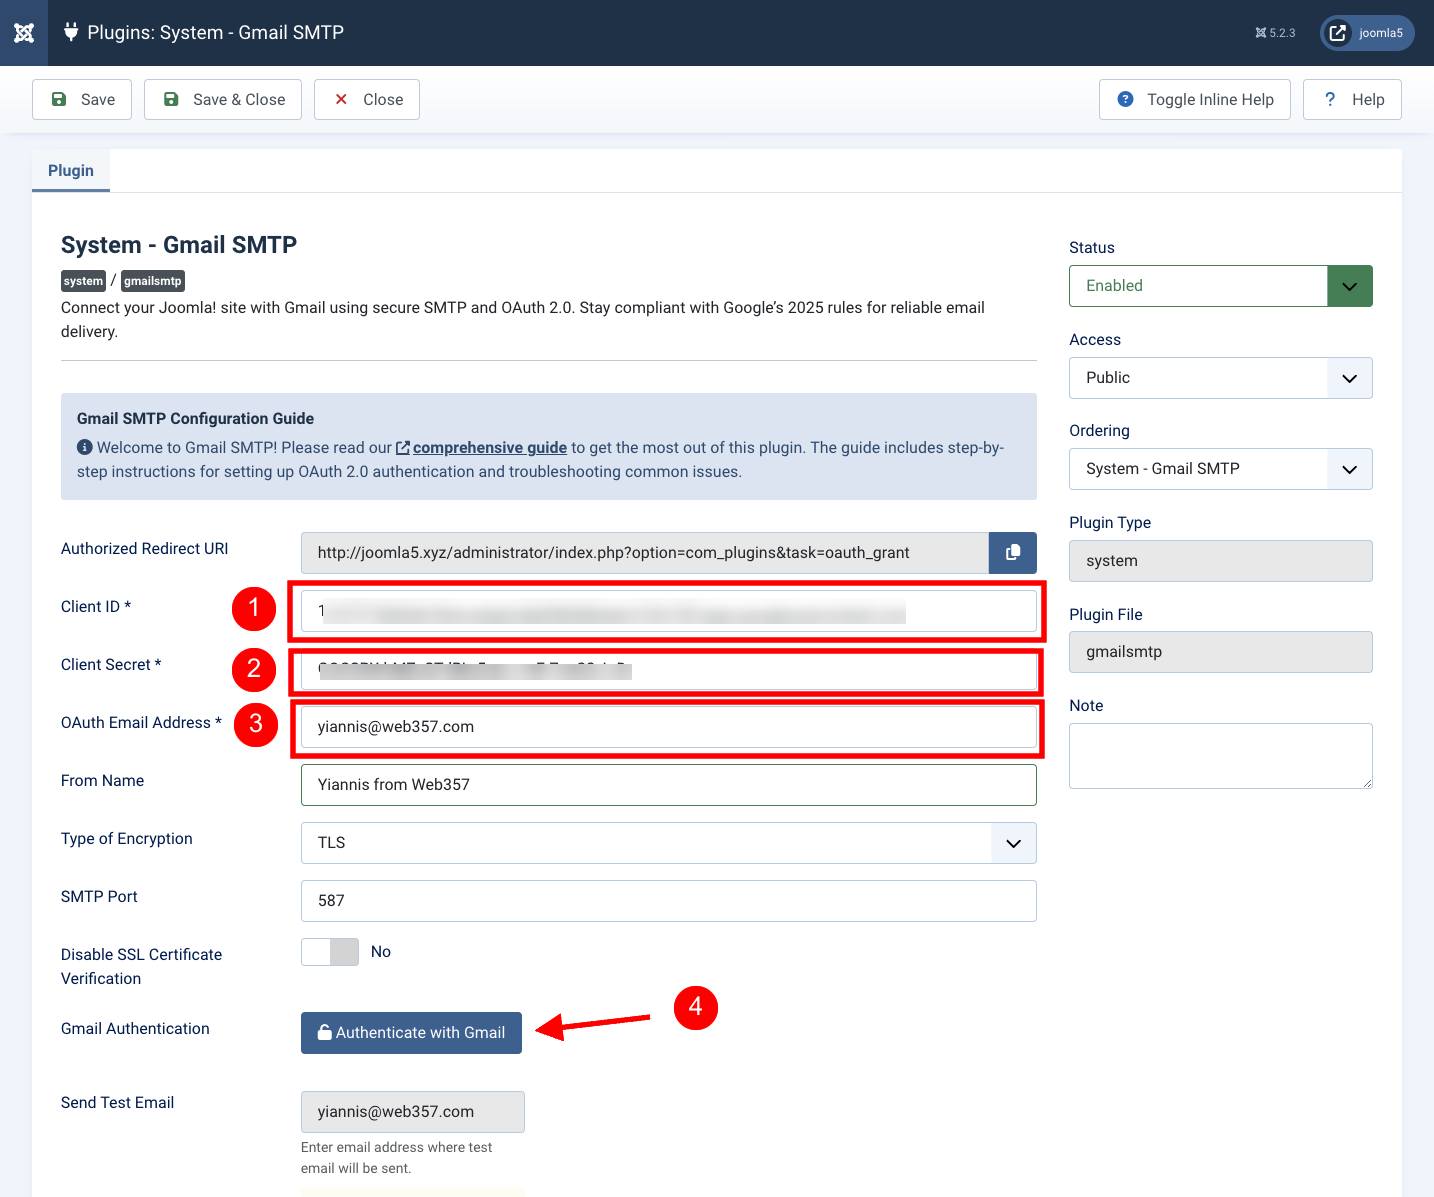Screen dimensions: 1434x1197
Task: Open the Status dropdown
Action: (1221, 286)
